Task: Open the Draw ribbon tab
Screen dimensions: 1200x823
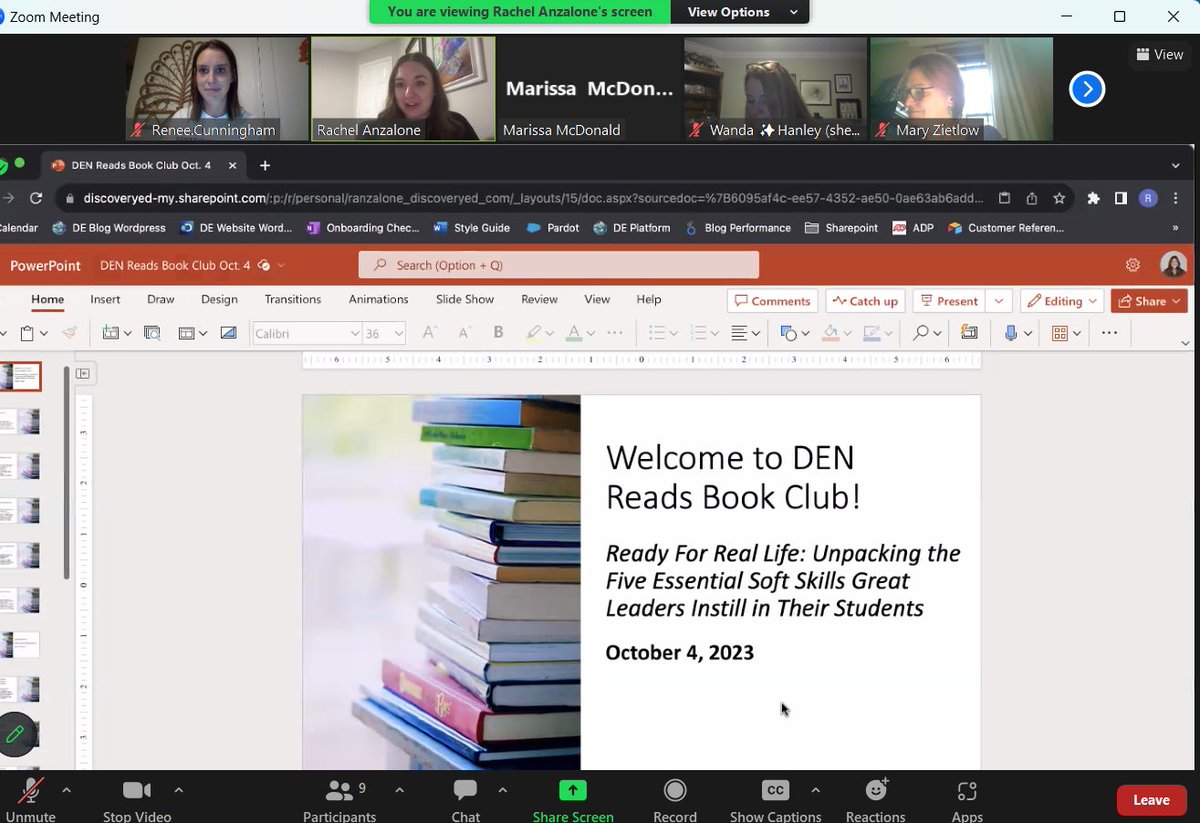Action: [x=160, y=299]
